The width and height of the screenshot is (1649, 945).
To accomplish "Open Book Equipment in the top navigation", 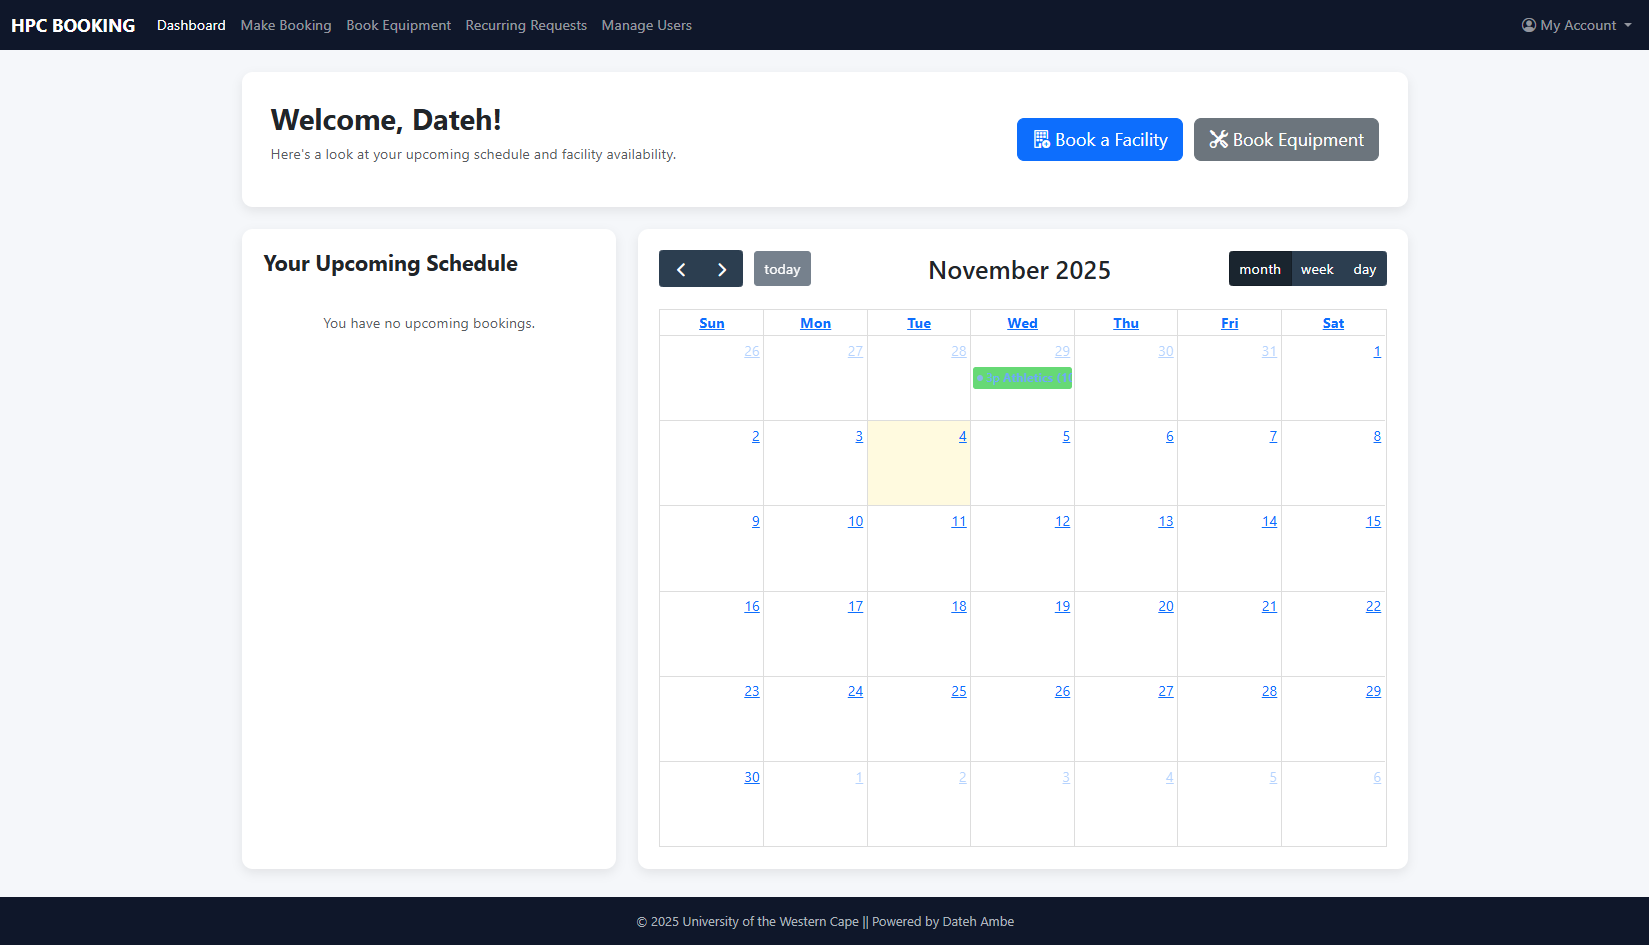I will click(398, 25).
